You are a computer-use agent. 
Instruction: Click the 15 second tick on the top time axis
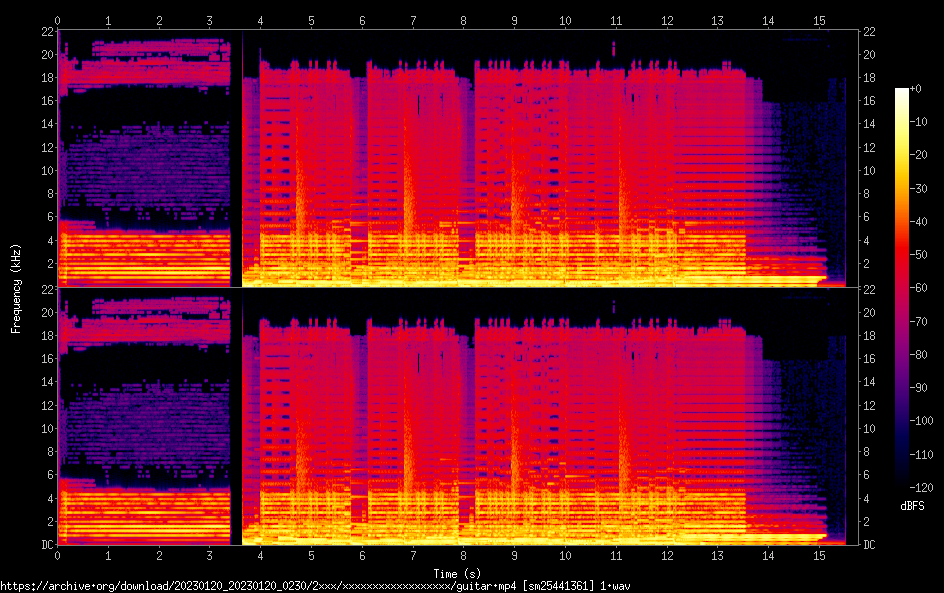(x=819, y=19)
